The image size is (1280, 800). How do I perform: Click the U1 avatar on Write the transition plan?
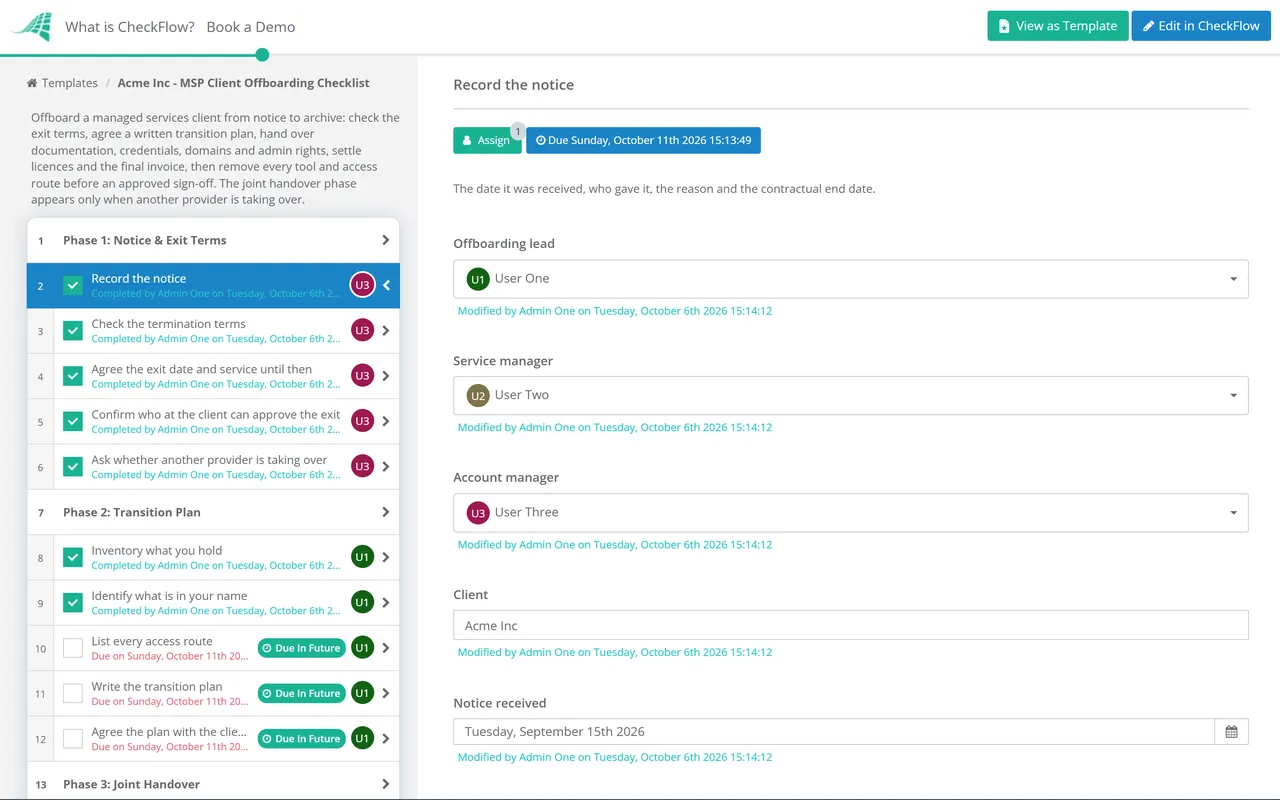(362, 693)
